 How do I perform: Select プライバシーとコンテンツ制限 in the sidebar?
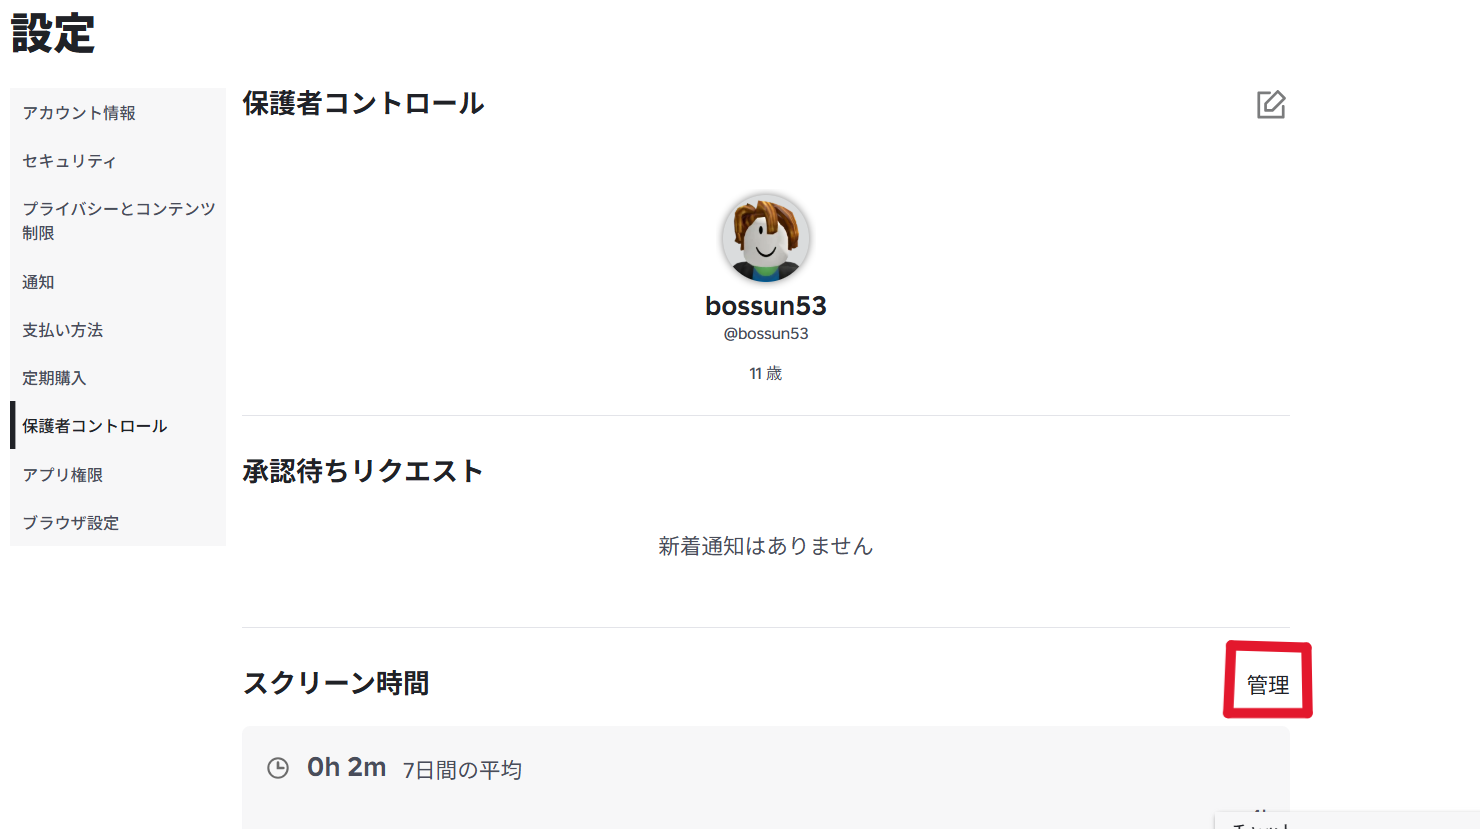point(118,220)
